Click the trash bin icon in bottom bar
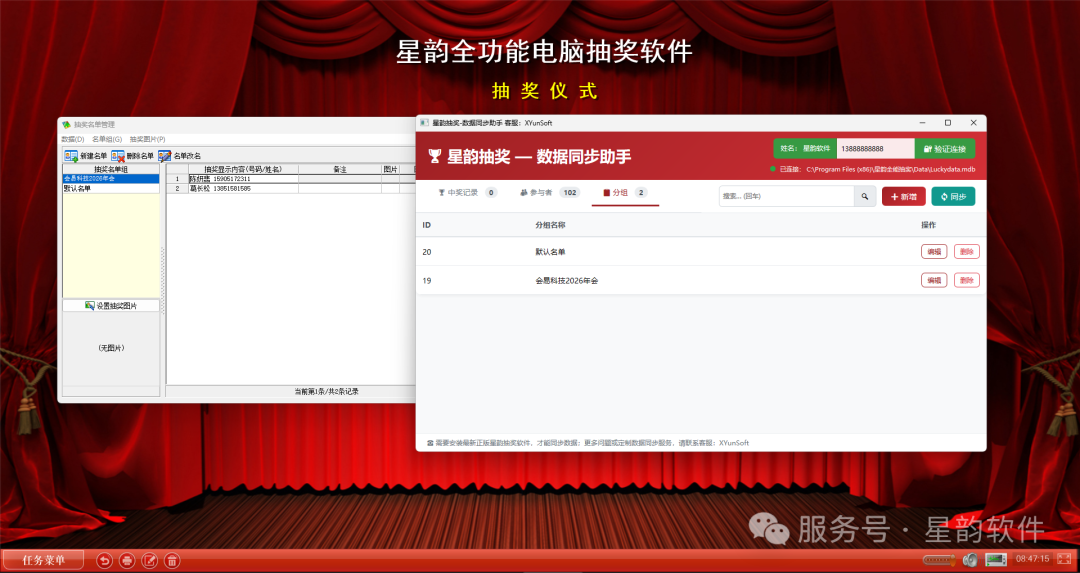 [172, 561]
